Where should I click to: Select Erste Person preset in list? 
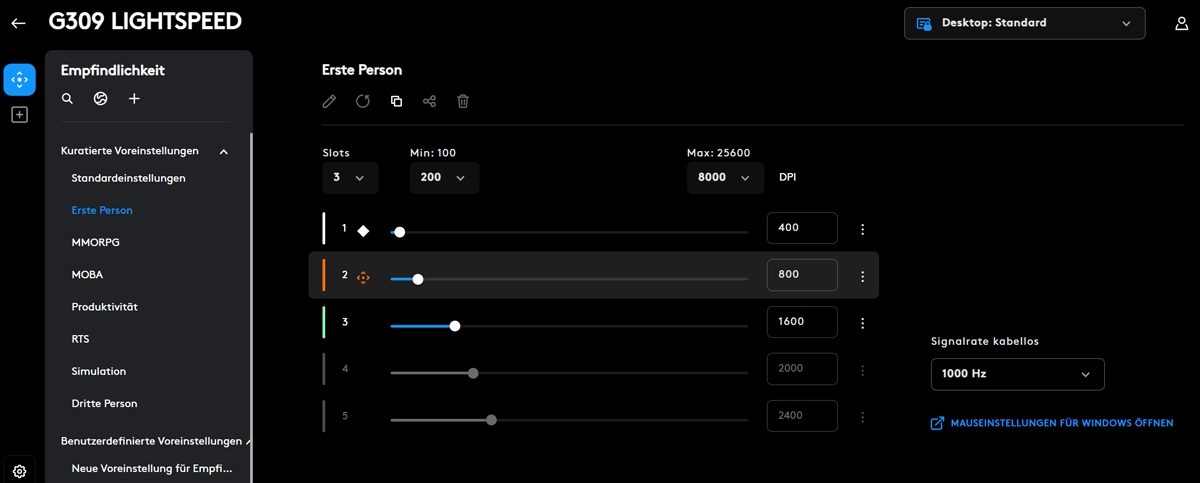[102, 210]
